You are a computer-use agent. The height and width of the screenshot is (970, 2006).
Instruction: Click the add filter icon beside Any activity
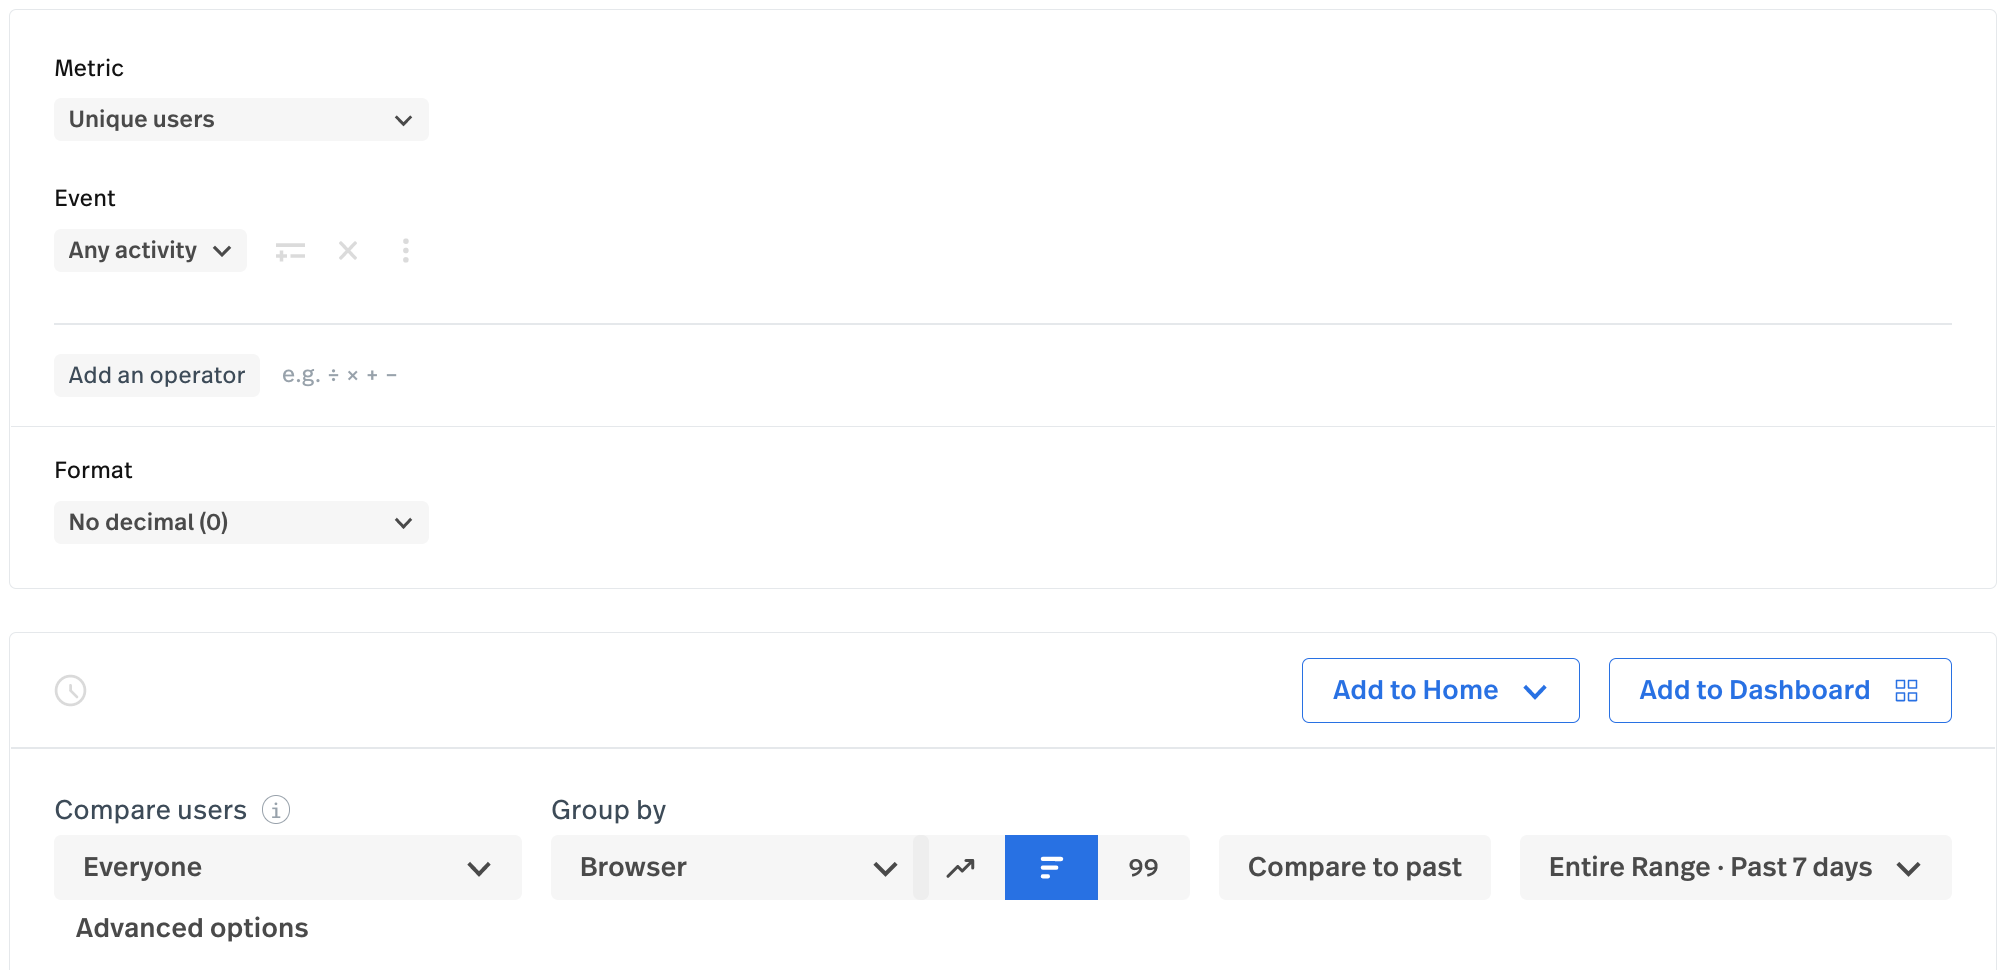pos(290,251)
